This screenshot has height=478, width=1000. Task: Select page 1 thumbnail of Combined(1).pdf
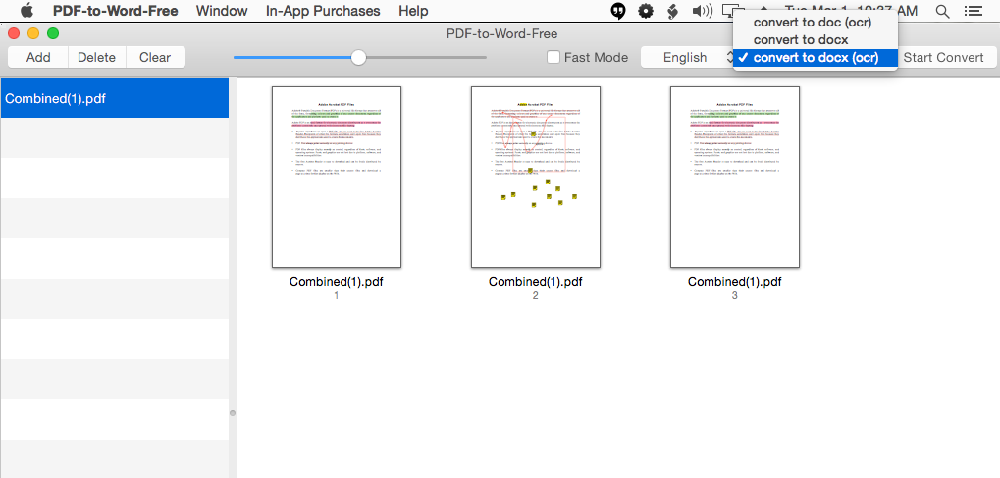[336, 177]
